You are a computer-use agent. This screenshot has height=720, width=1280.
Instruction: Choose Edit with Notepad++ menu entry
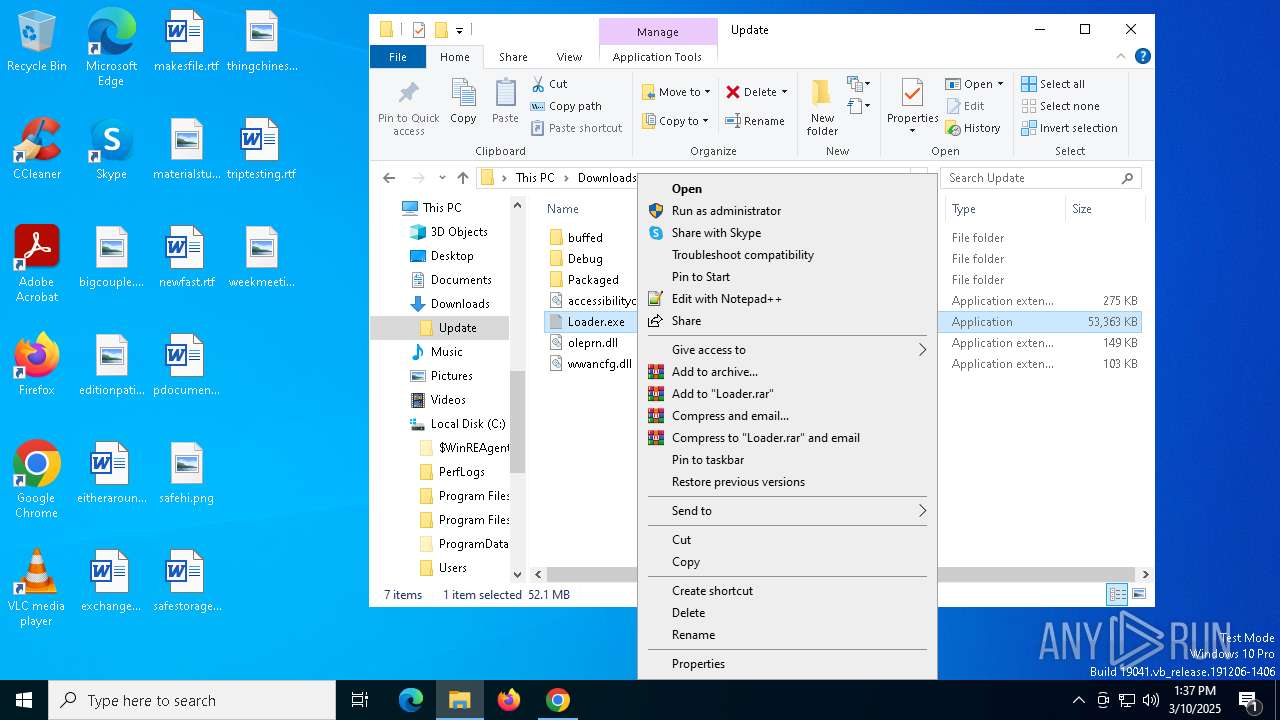pos(787,299)
